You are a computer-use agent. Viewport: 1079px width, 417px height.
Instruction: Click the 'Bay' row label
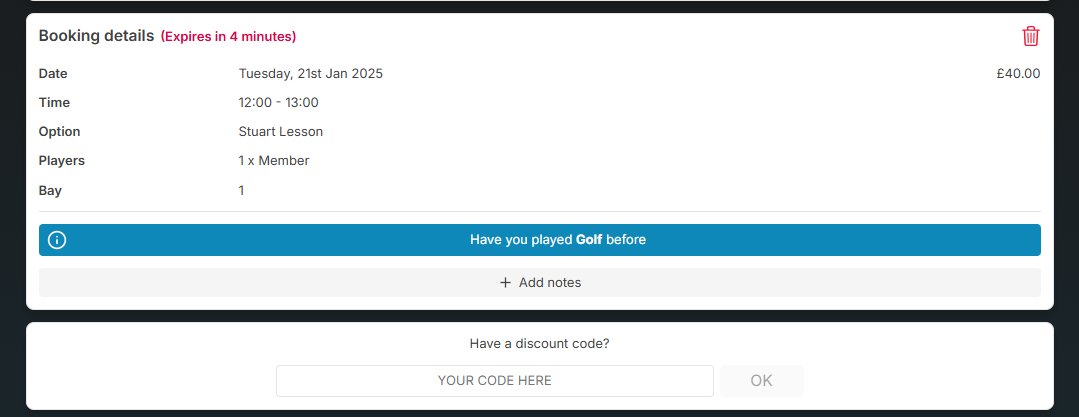pos(50,190)
